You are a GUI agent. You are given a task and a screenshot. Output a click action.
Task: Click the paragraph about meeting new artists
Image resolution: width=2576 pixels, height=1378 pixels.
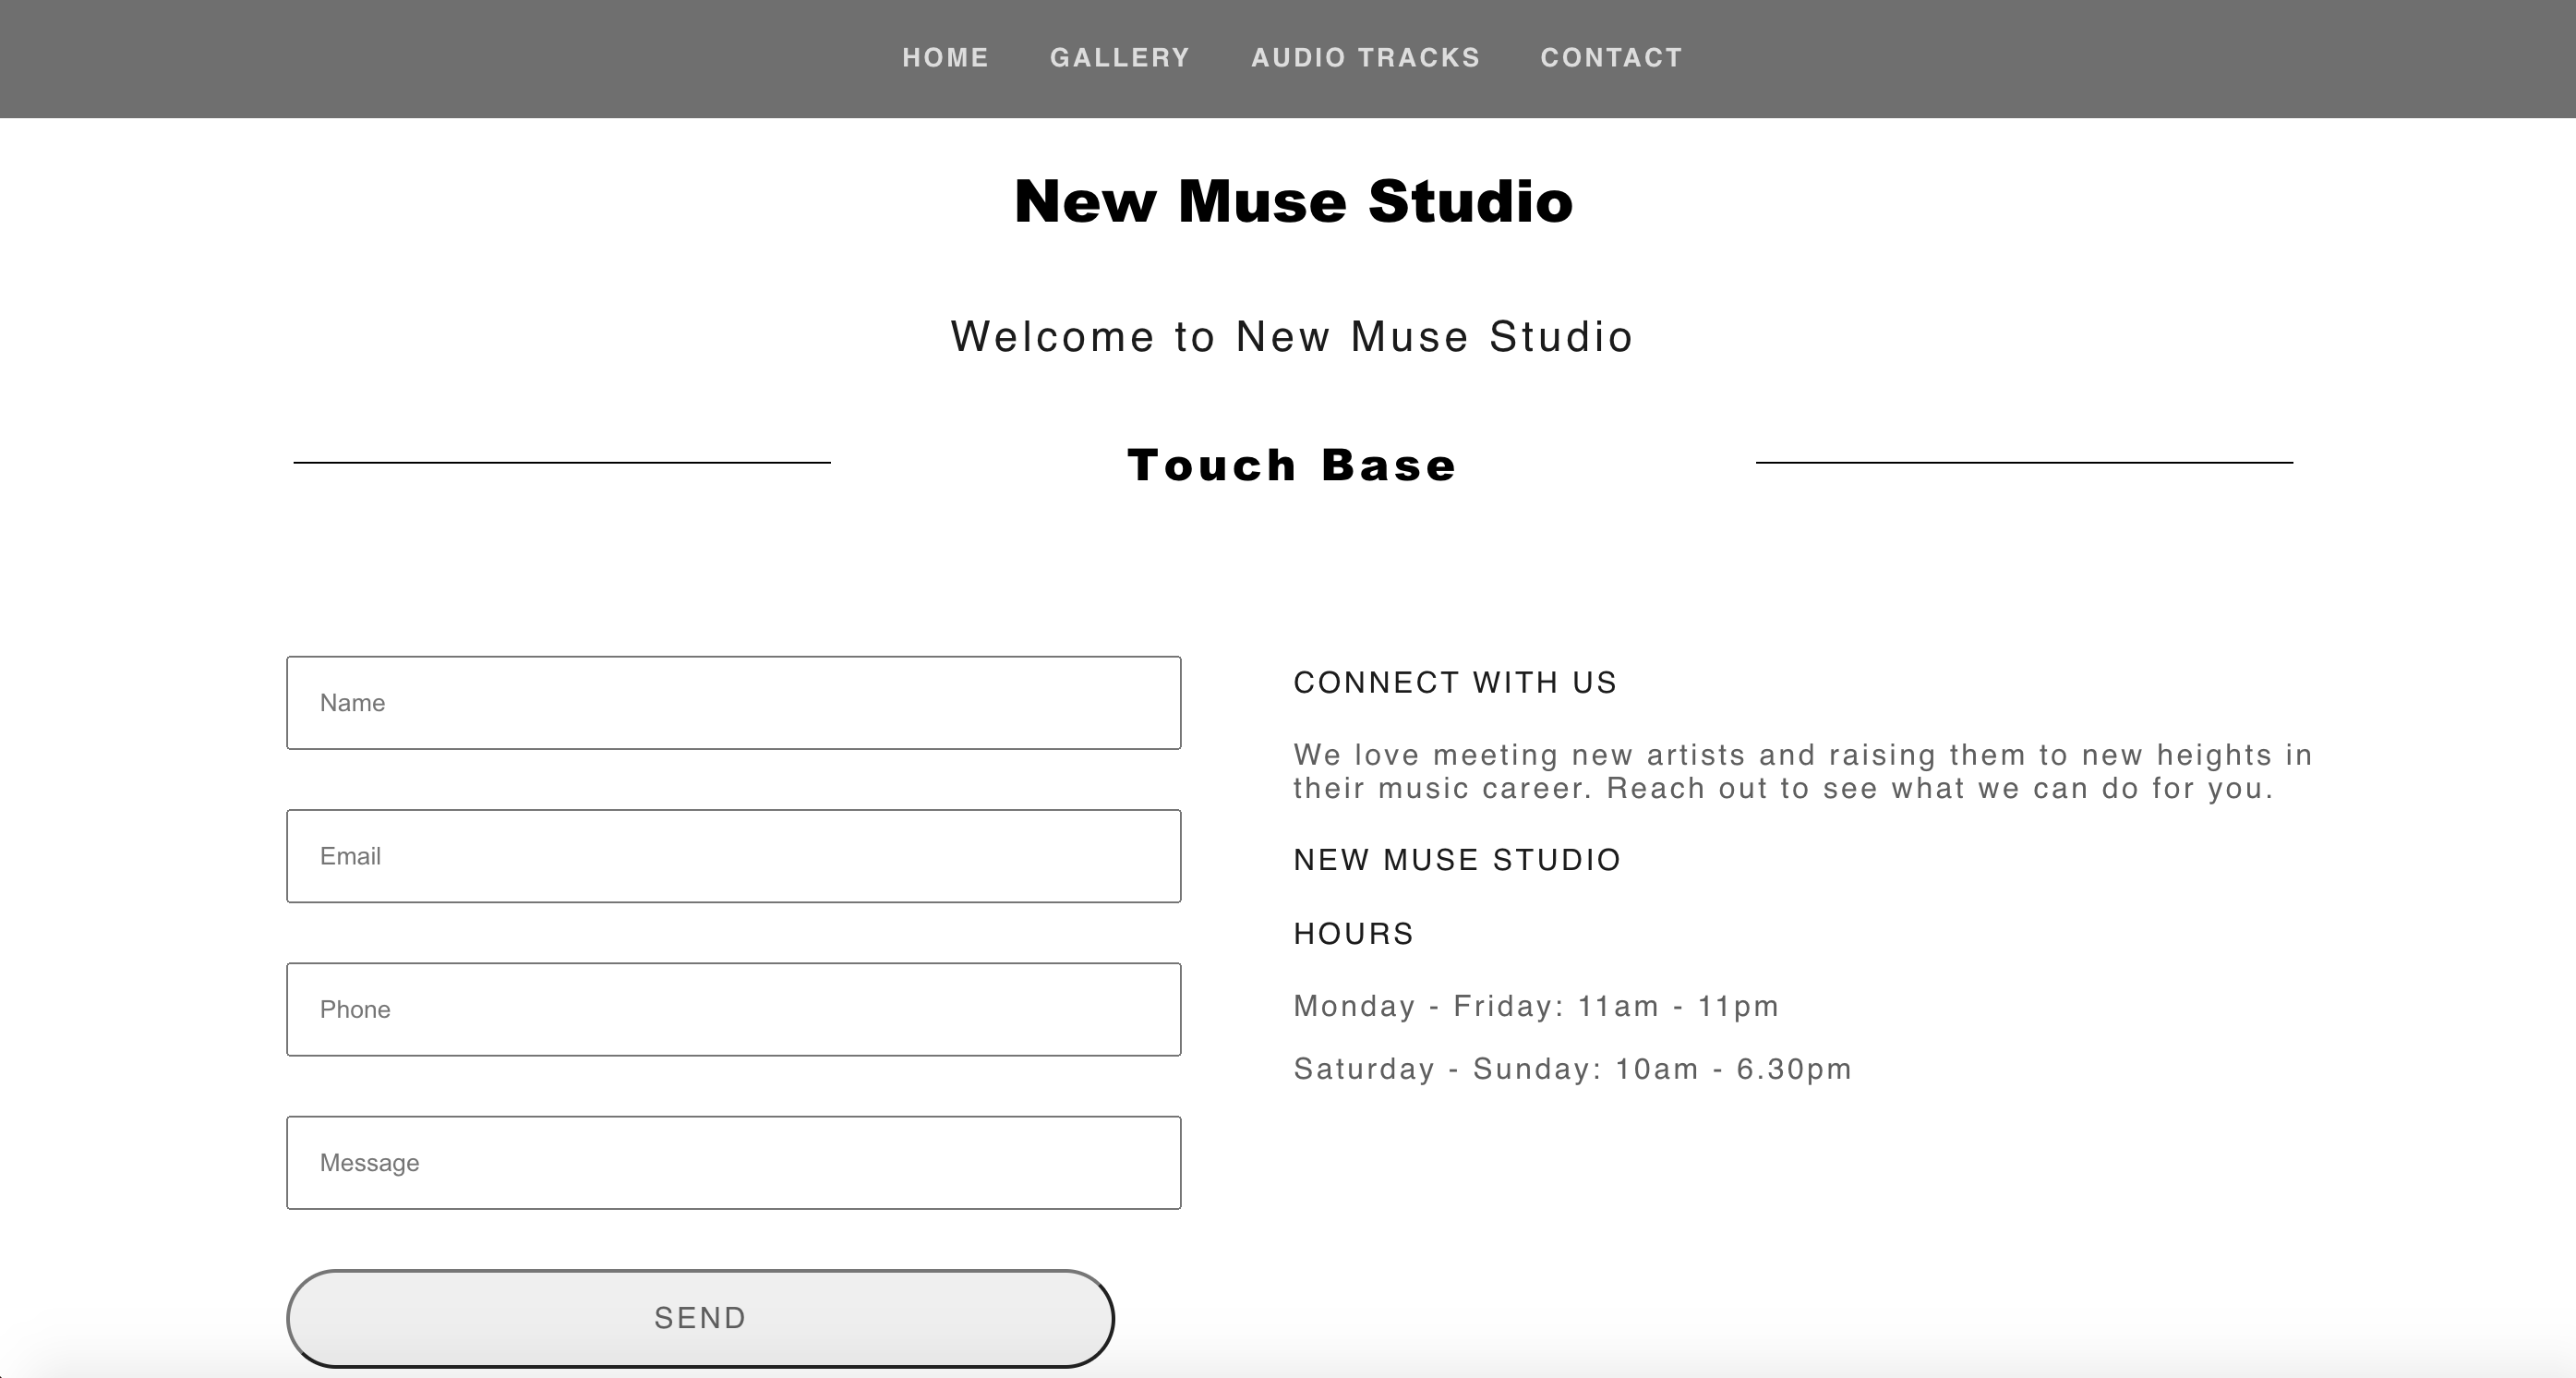pos(1803,771)
